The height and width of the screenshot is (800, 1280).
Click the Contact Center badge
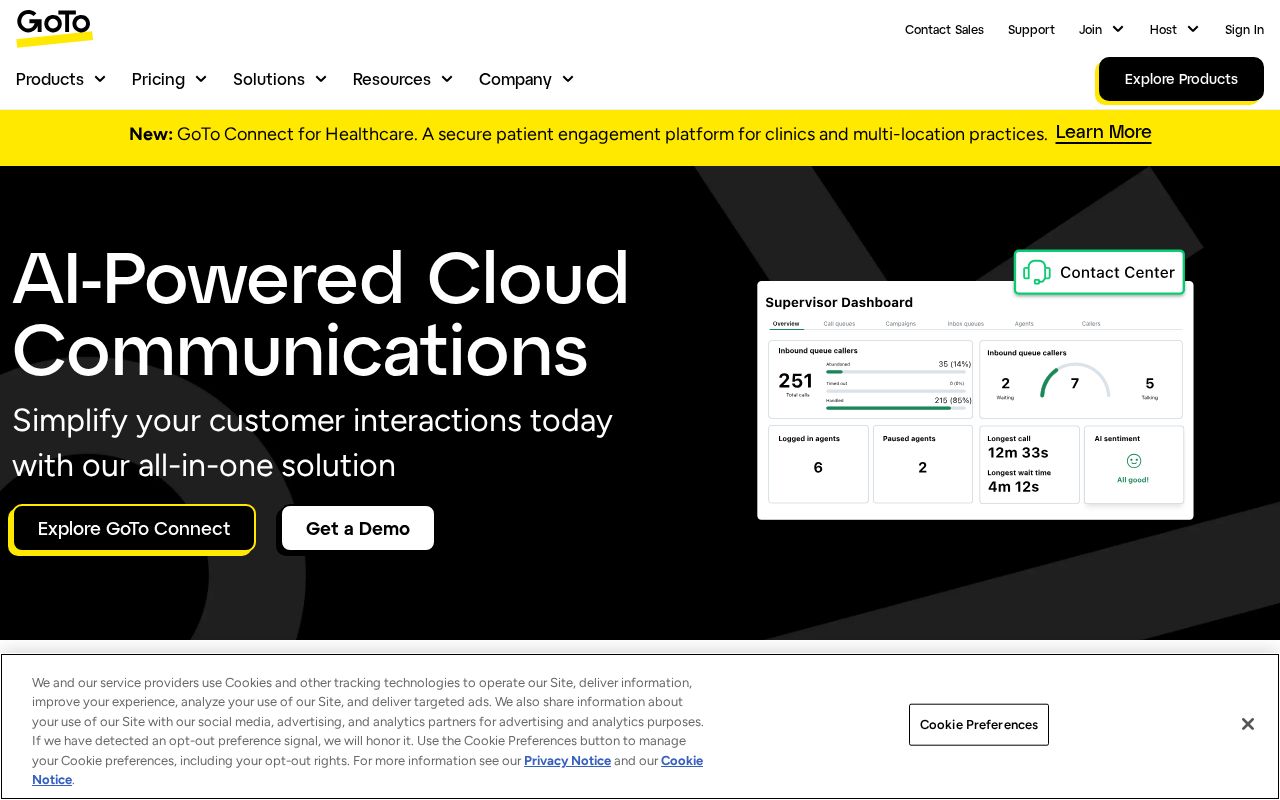click(1099, 272)
